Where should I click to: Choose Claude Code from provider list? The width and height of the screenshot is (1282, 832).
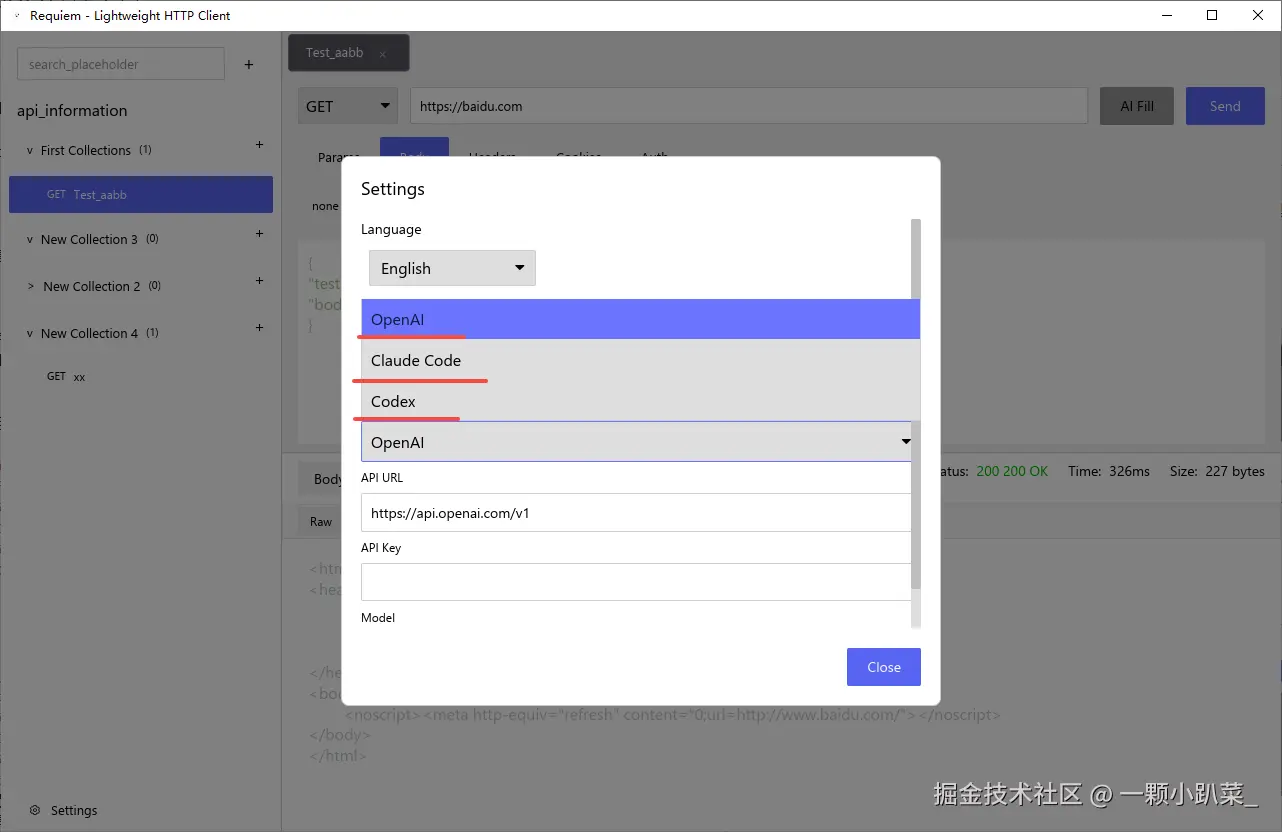tap(640, 360)
